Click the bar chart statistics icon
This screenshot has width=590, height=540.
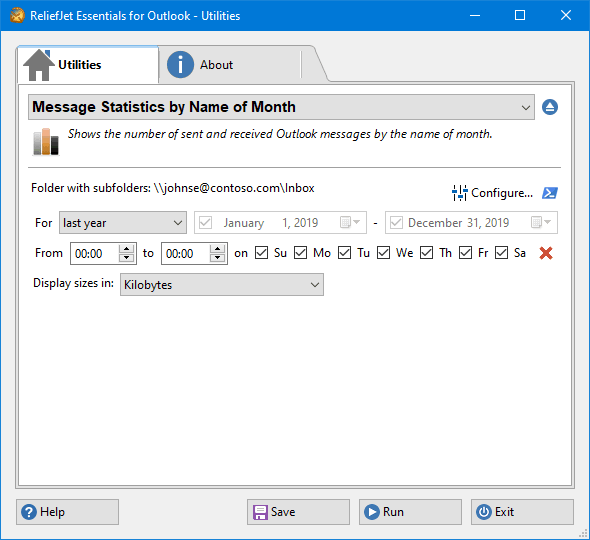[x=46, y=141]
